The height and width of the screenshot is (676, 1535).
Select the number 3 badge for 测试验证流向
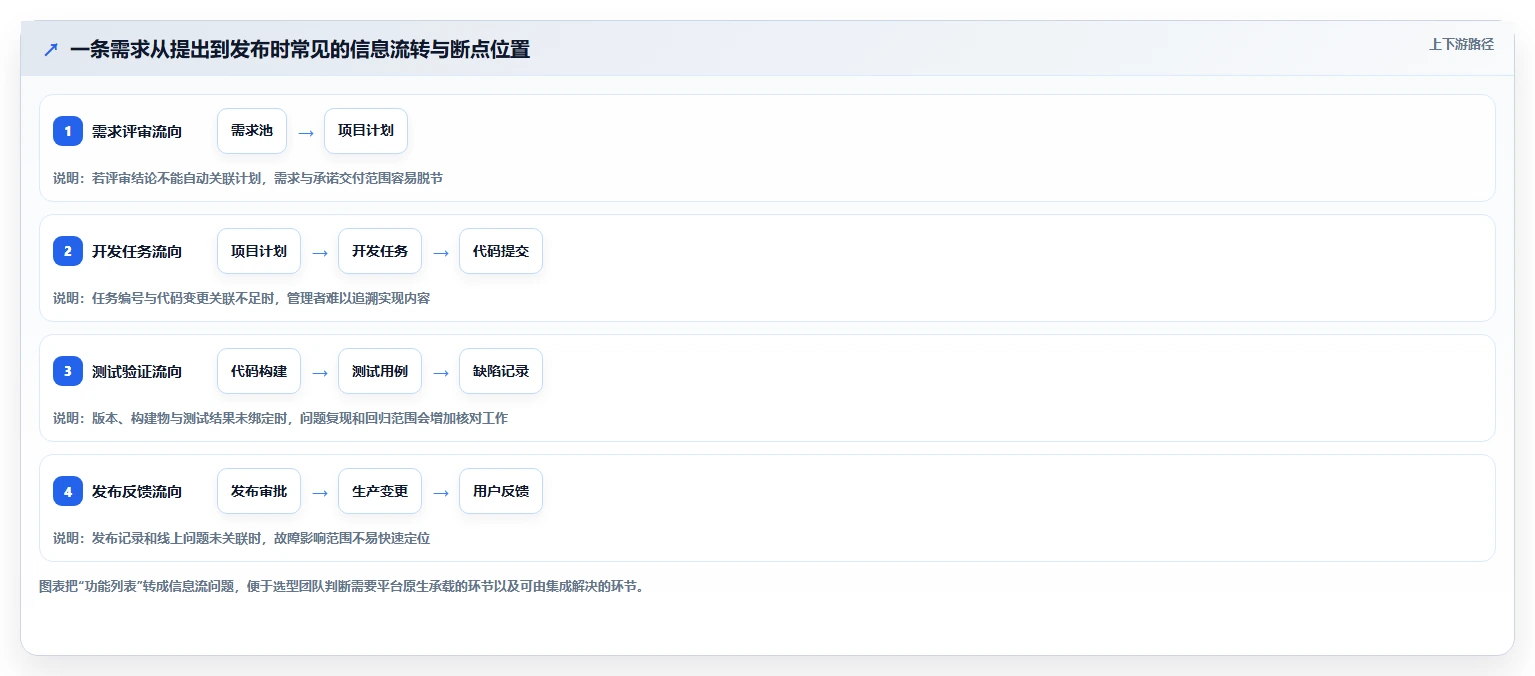pyautogui.click(x=68, y=371)
